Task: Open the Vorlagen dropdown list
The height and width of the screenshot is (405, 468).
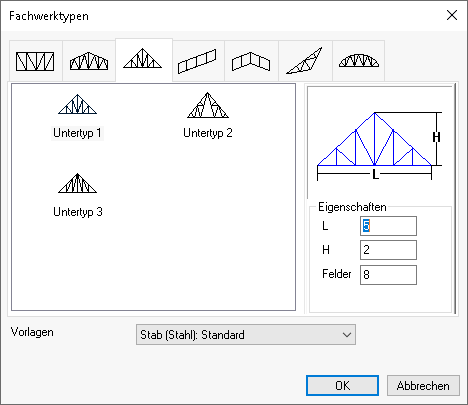Action: coord(246,334)
